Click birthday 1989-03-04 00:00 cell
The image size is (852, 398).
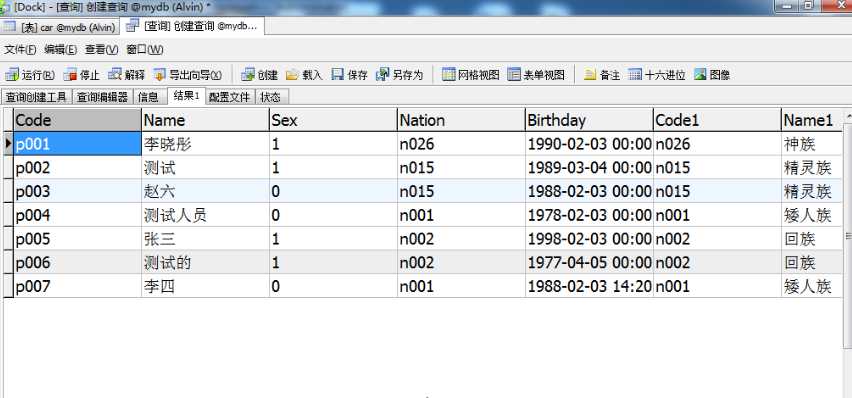(589, 167)
